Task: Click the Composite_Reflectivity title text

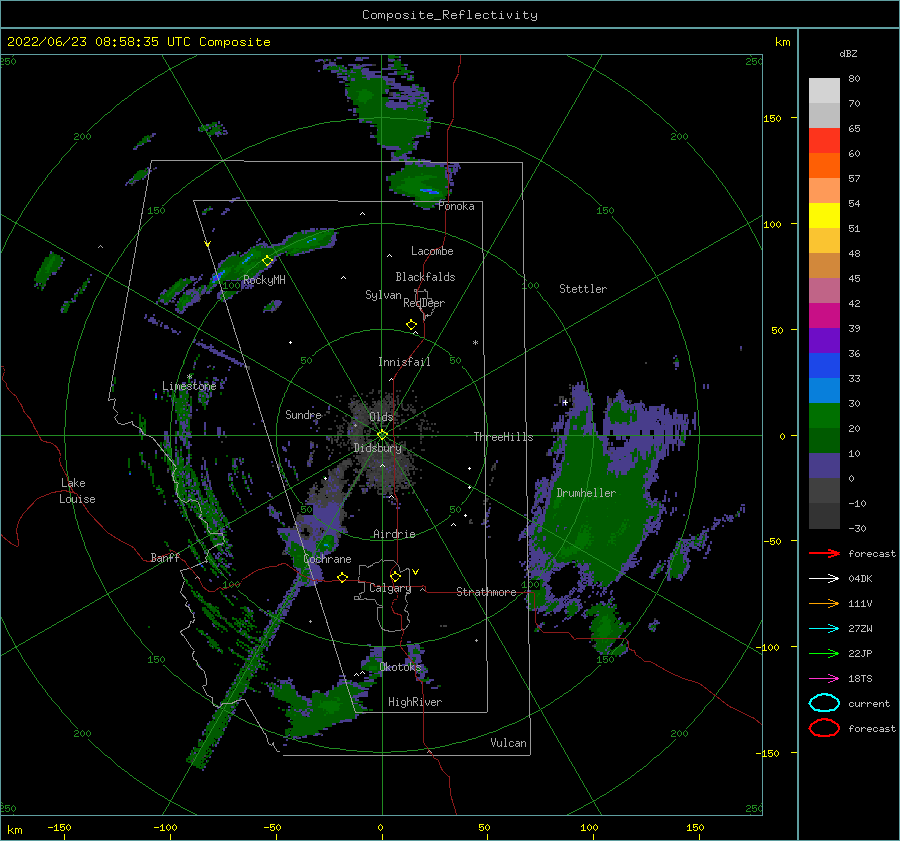Action: point(450,15)
